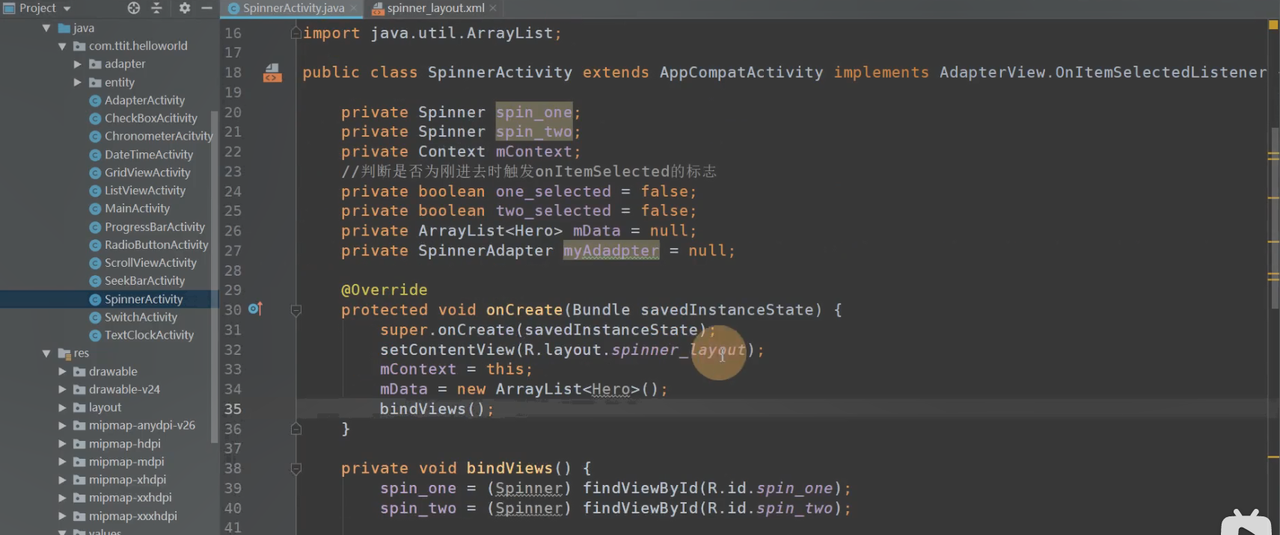
Task: Expand the mipmap-xxhdpi folder
Action: coord(62,497)
